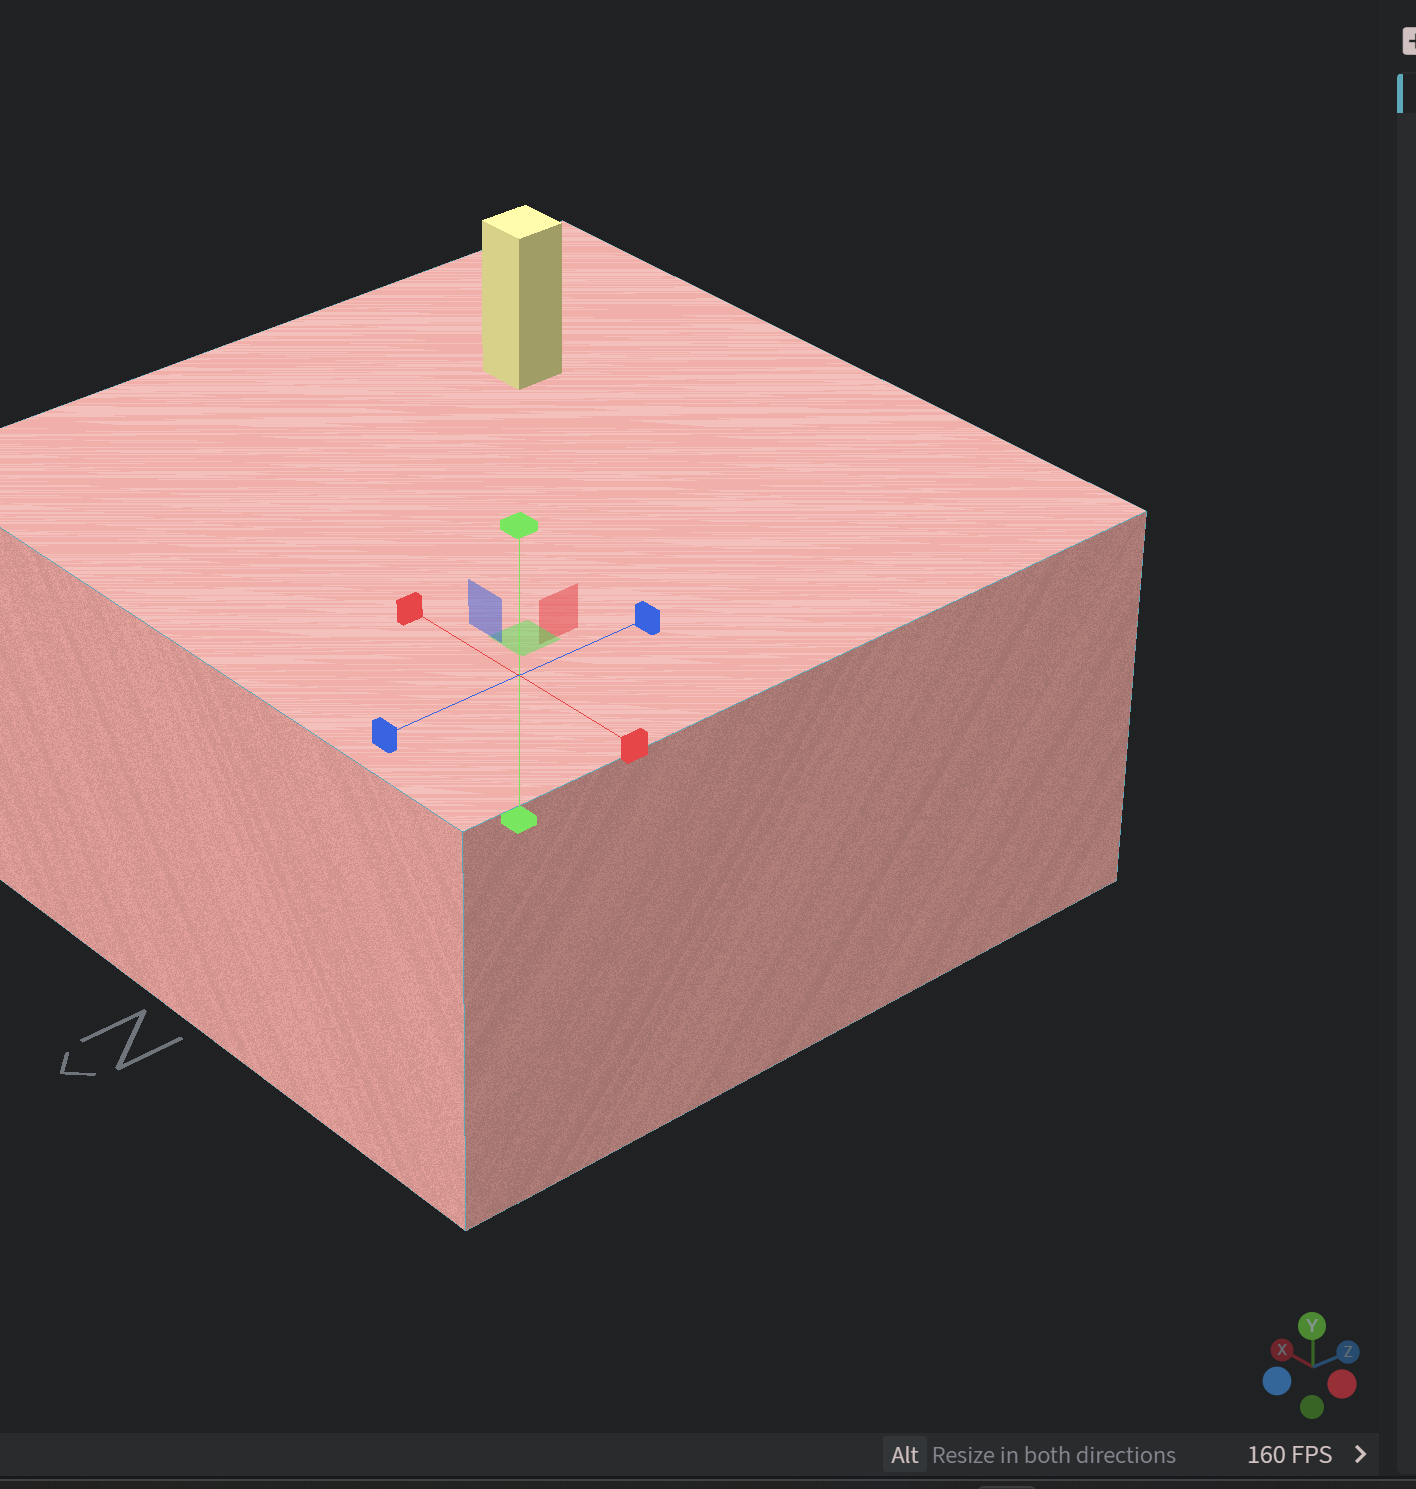Select the yellow box on top of the cube

(521, 300)
